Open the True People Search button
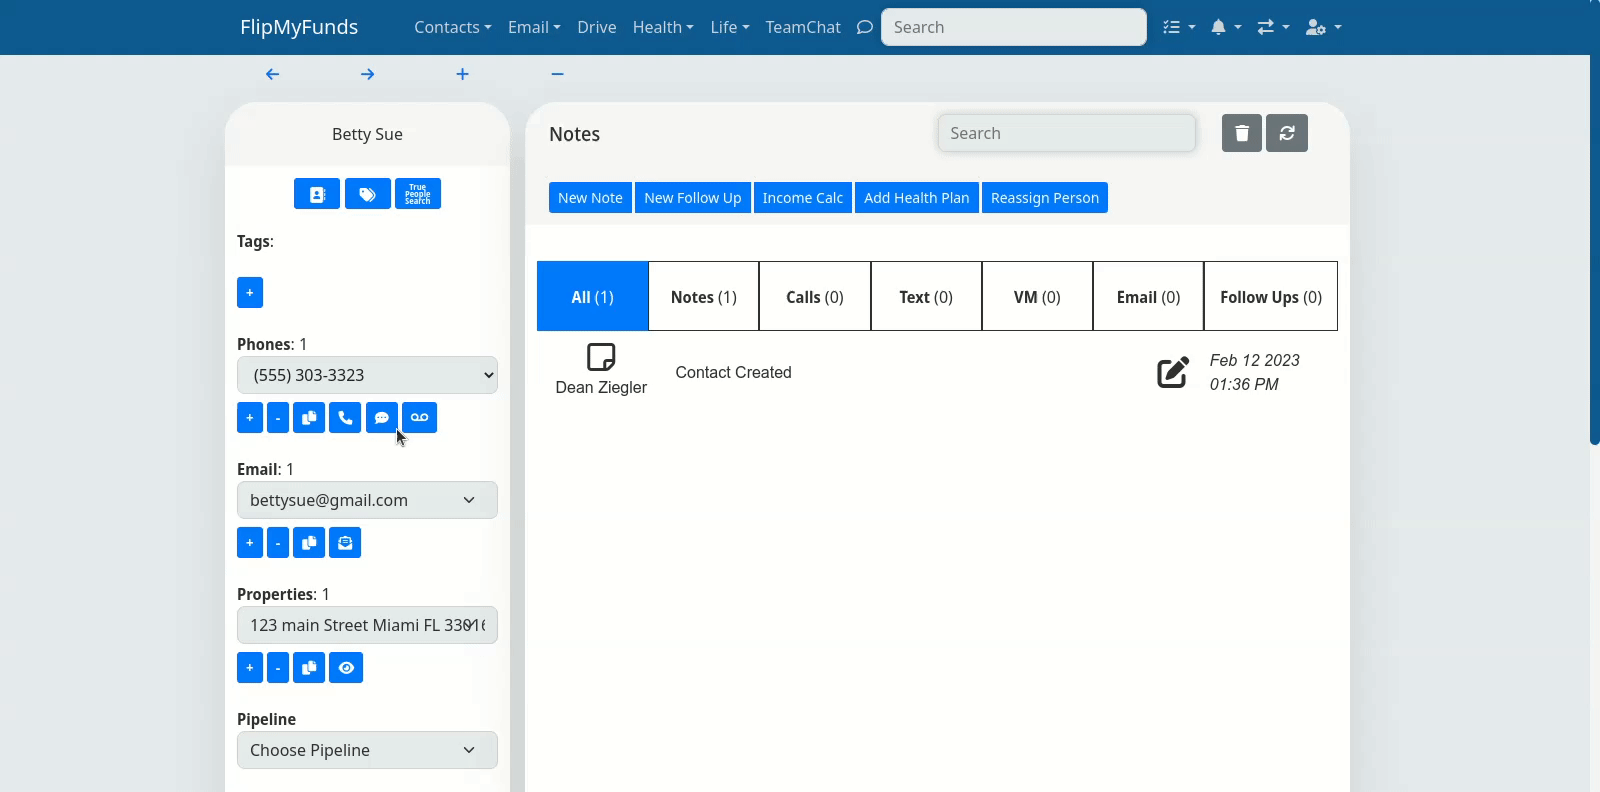The width and height of the screenshot is (1600, 792). pyautogui.click(x=418, y=194)
